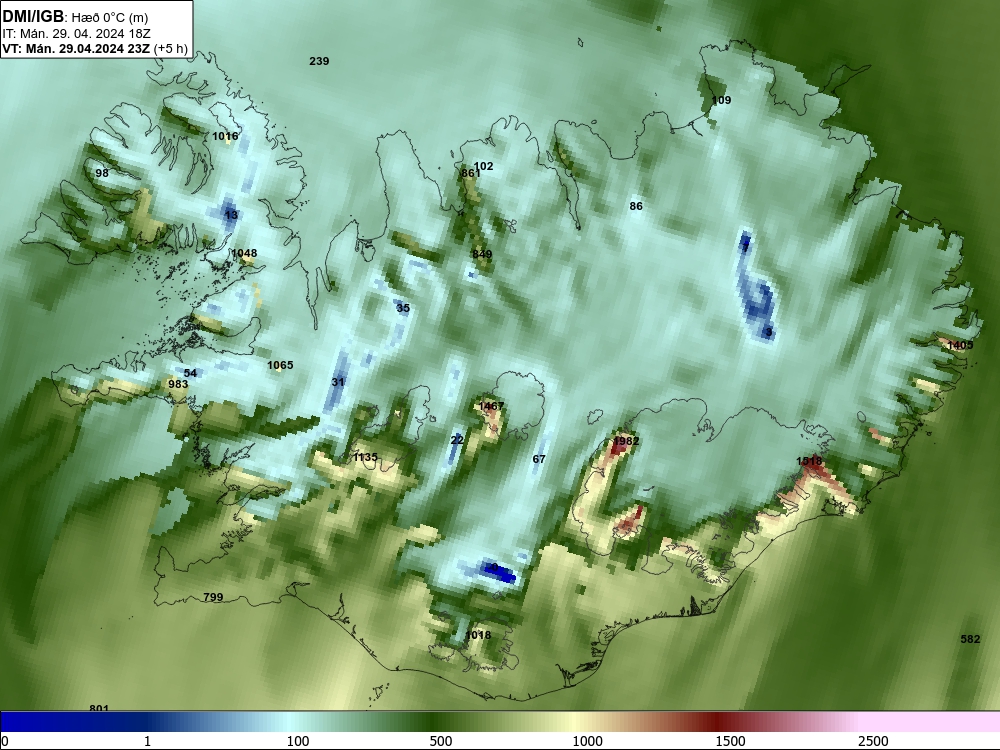Select the map value 86 in the north

pyautogui.click(x=636, y=206)
